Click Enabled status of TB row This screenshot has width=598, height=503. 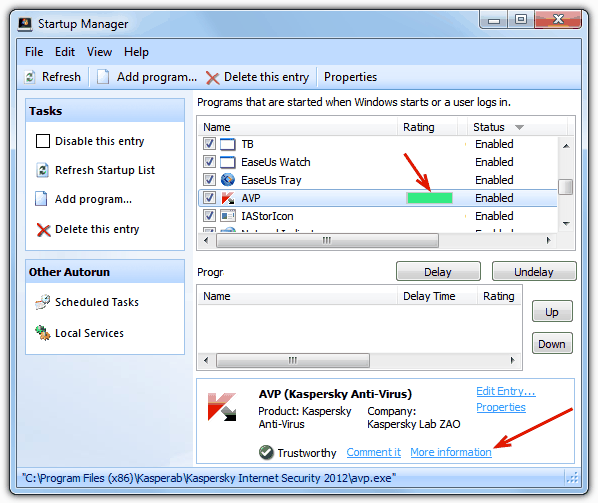click(x=494, y=144)
